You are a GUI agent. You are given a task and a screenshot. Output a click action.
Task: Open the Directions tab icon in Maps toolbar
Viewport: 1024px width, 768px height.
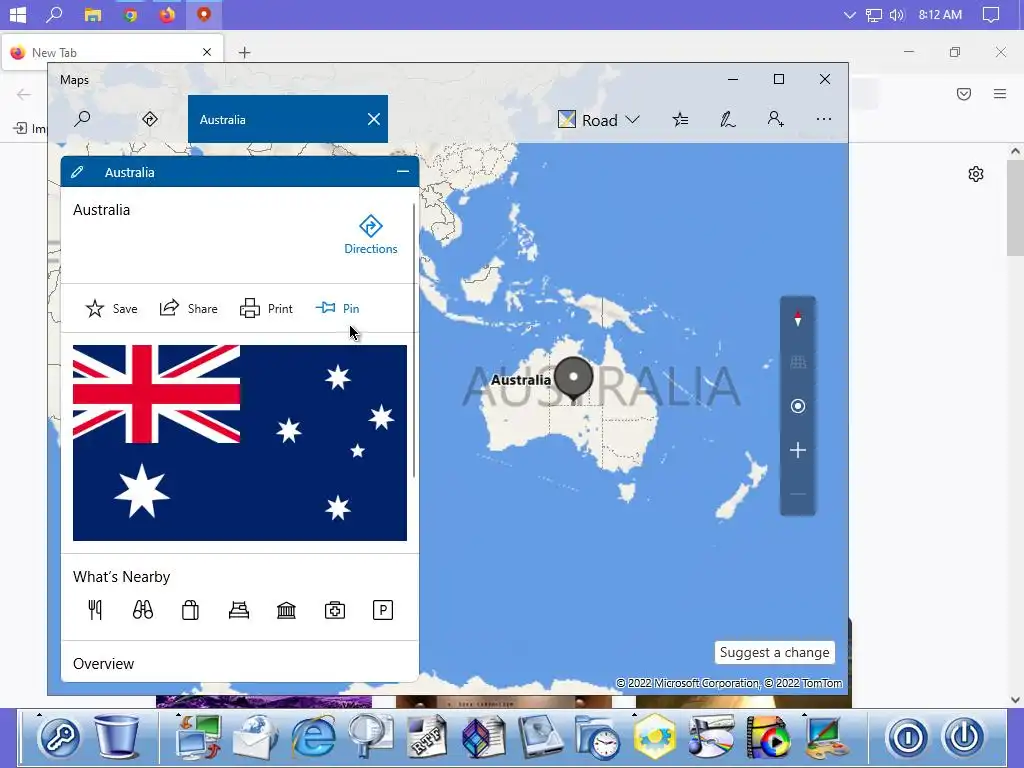click(x=150, y=119)
